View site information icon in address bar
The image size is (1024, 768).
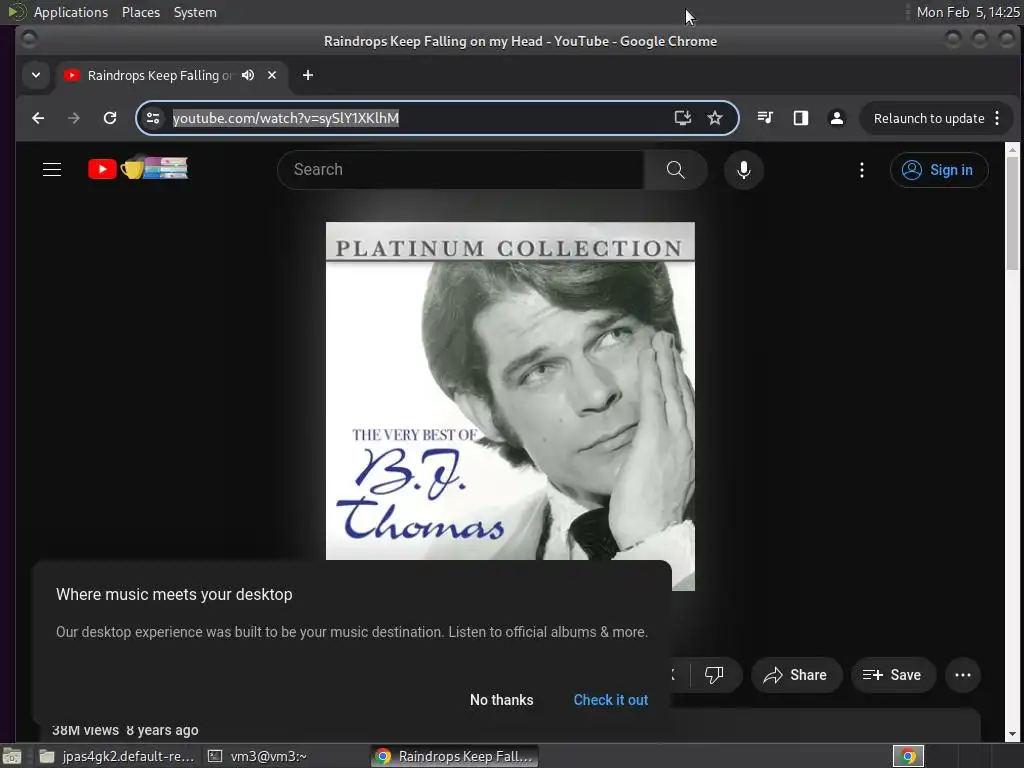(x=153, y=118)
